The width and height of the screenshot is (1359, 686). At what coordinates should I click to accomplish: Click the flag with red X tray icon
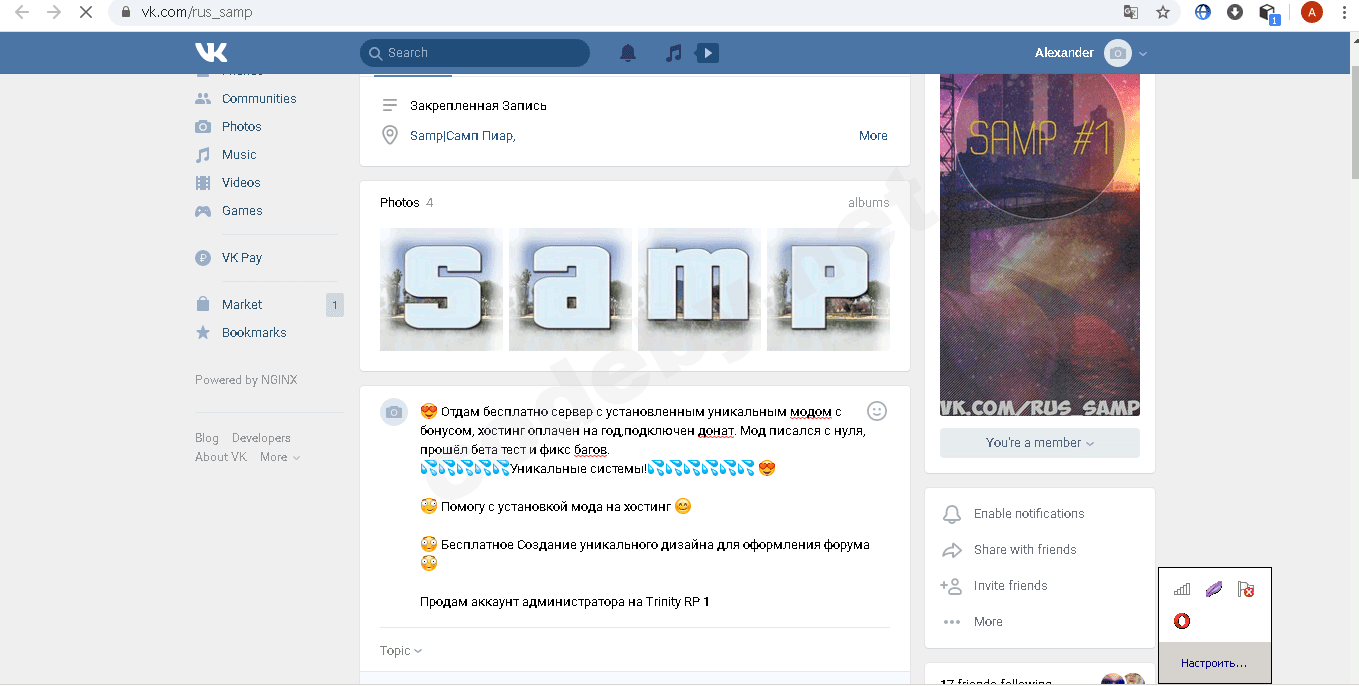1245,590
